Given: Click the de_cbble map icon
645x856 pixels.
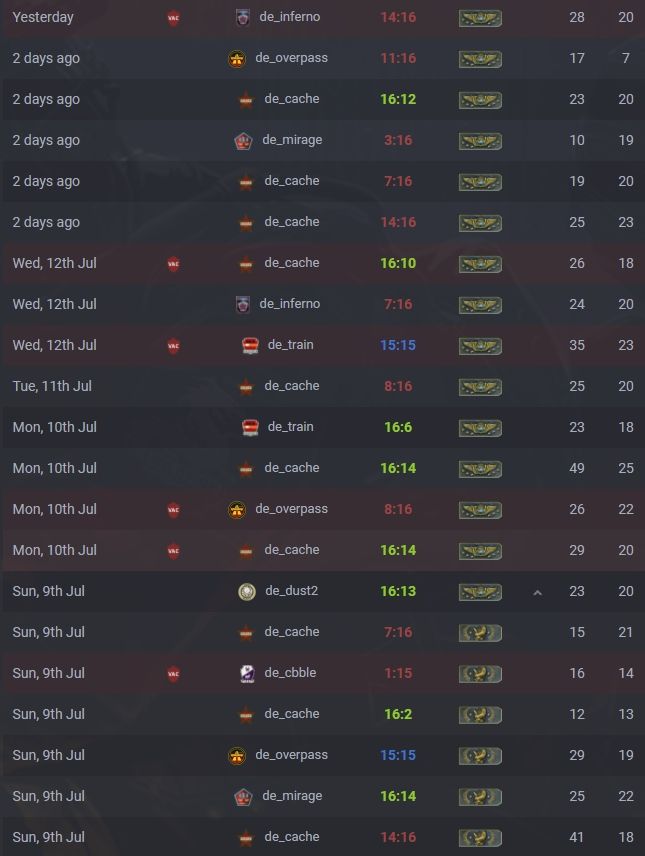Looking at the screenshot, I should (247, 673).
